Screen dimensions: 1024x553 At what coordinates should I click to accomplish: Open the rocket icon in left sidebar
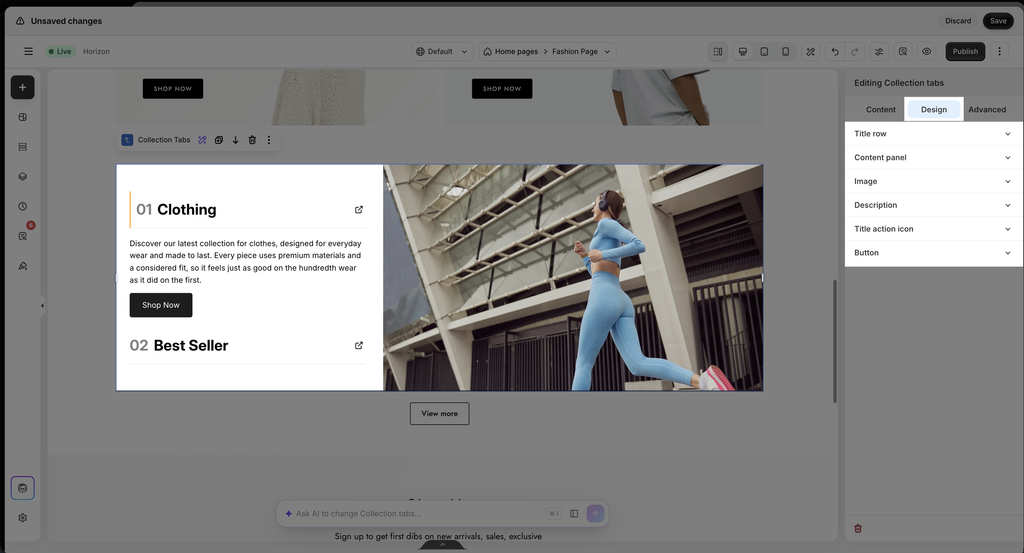22,266
